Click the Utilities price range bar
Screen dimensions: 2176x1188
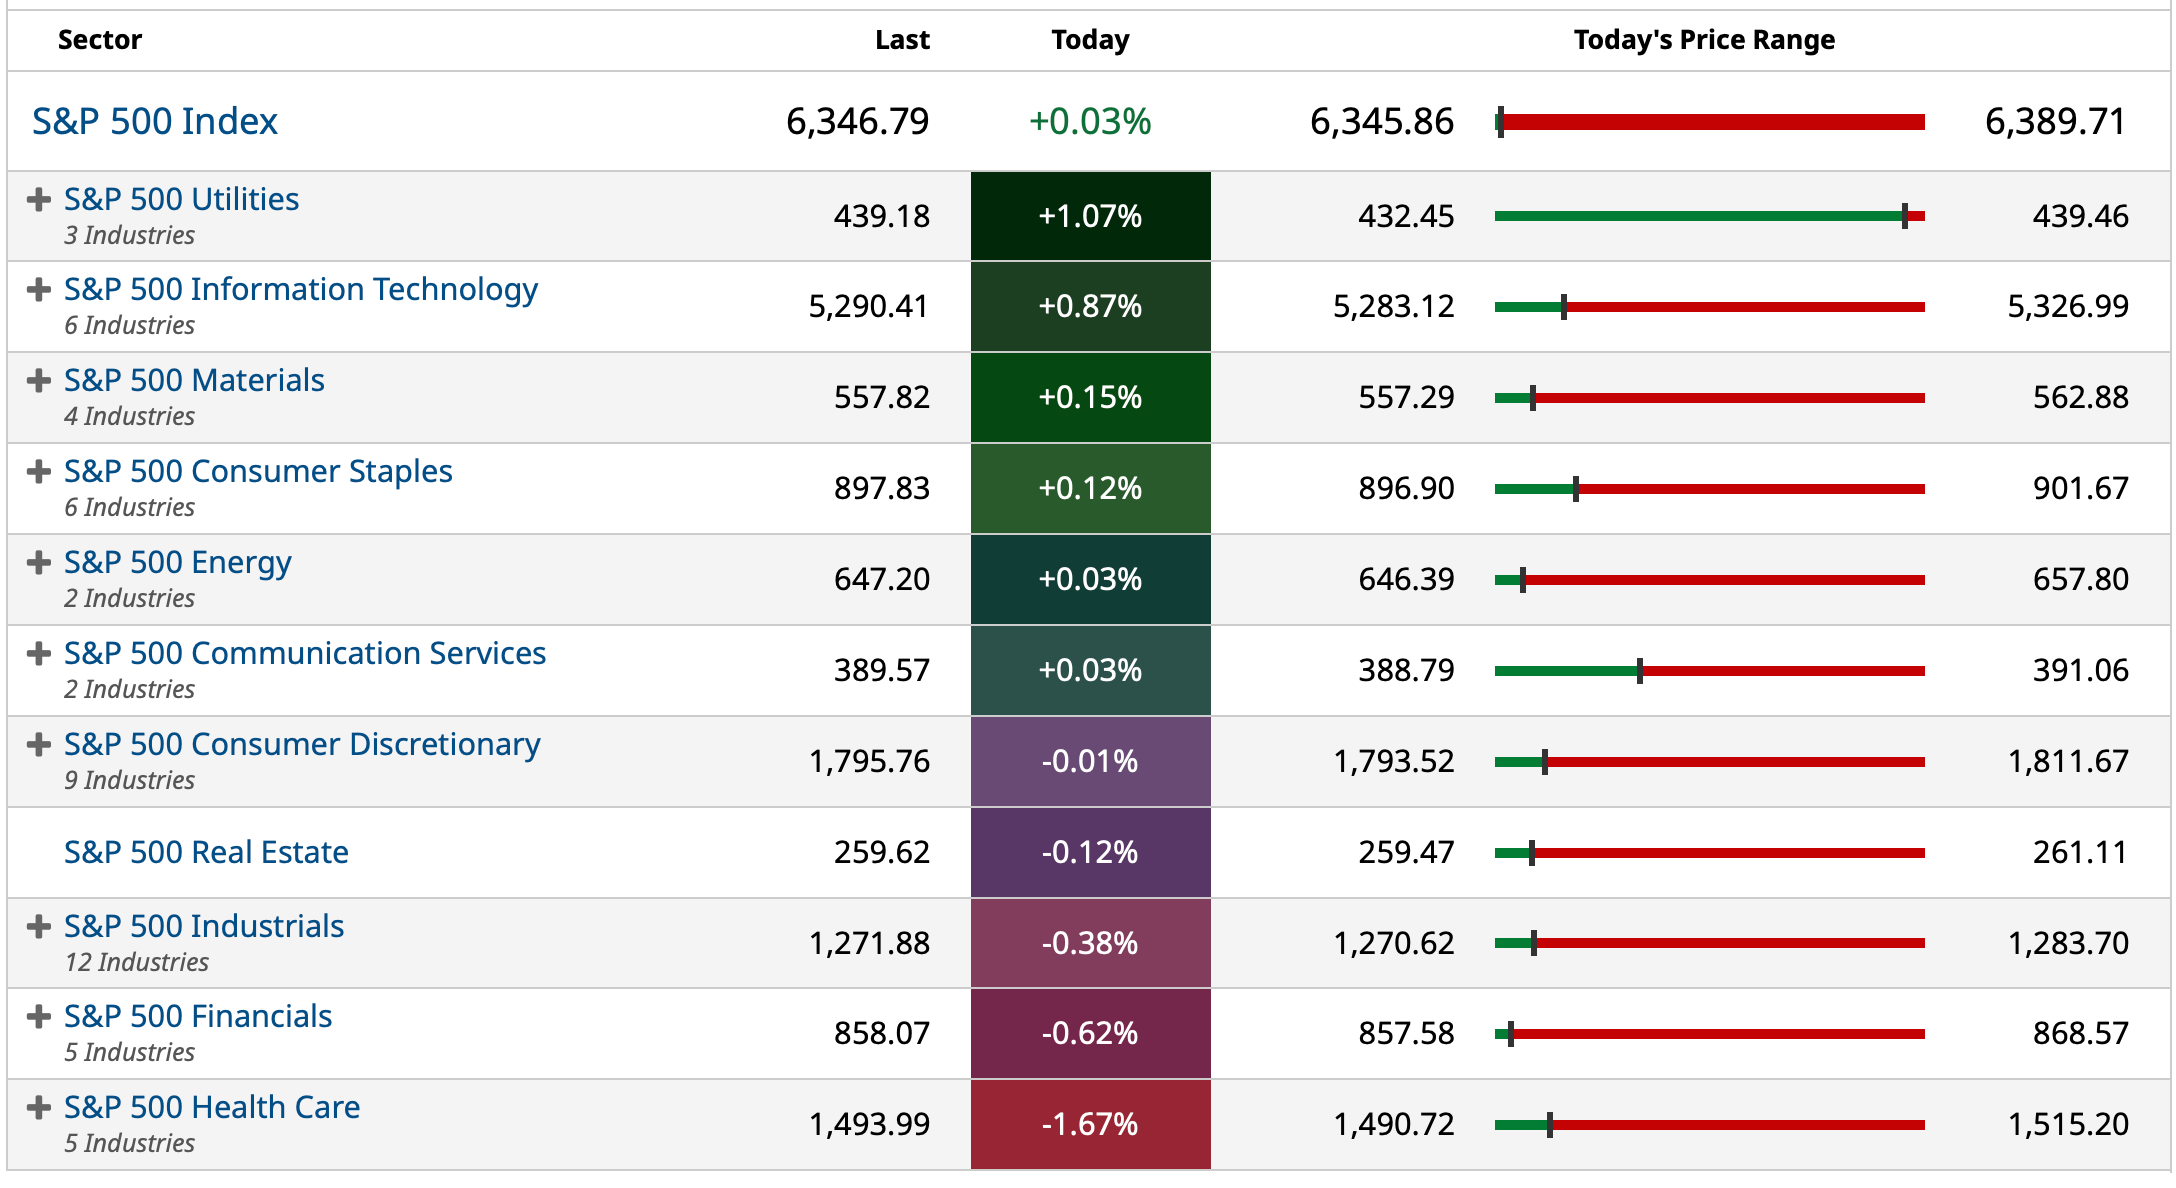click(1709, 216)
